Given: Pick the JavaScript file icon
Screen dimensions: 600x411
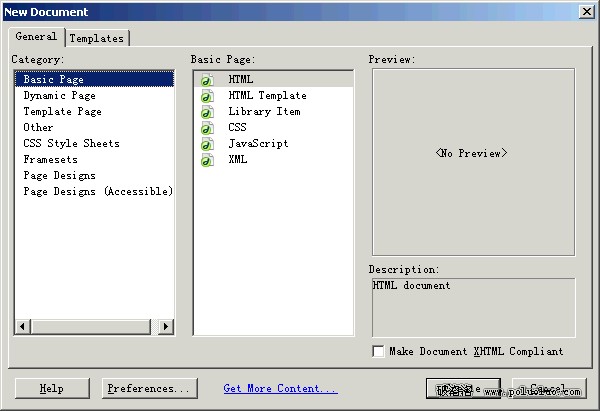Looking at the screenshot, I should 207,144.
